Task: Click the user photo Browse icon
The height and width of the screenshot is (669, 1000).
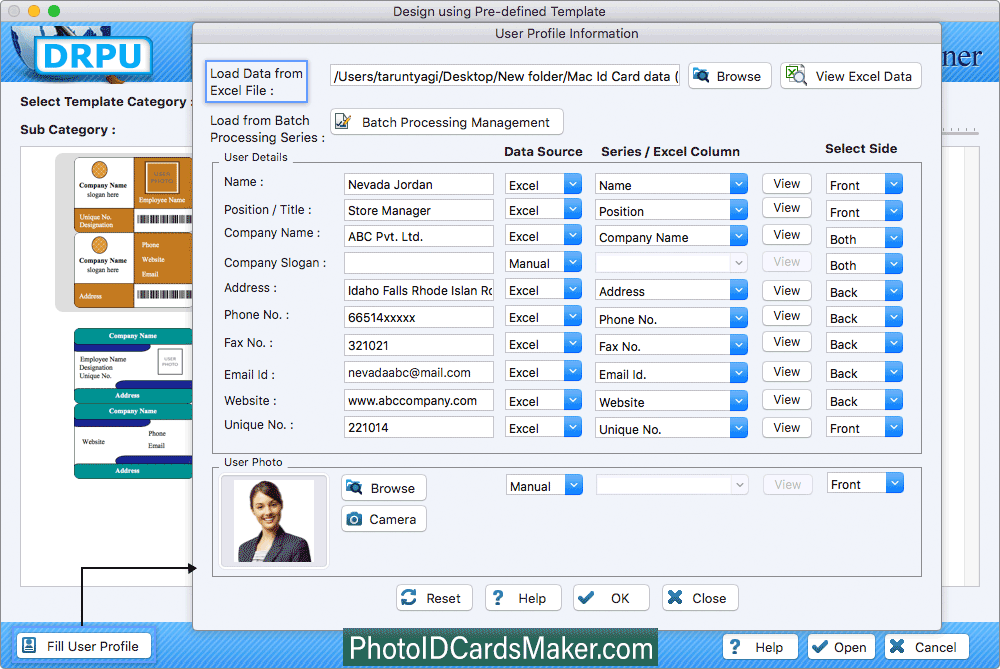Action: [x=354, y=488]
